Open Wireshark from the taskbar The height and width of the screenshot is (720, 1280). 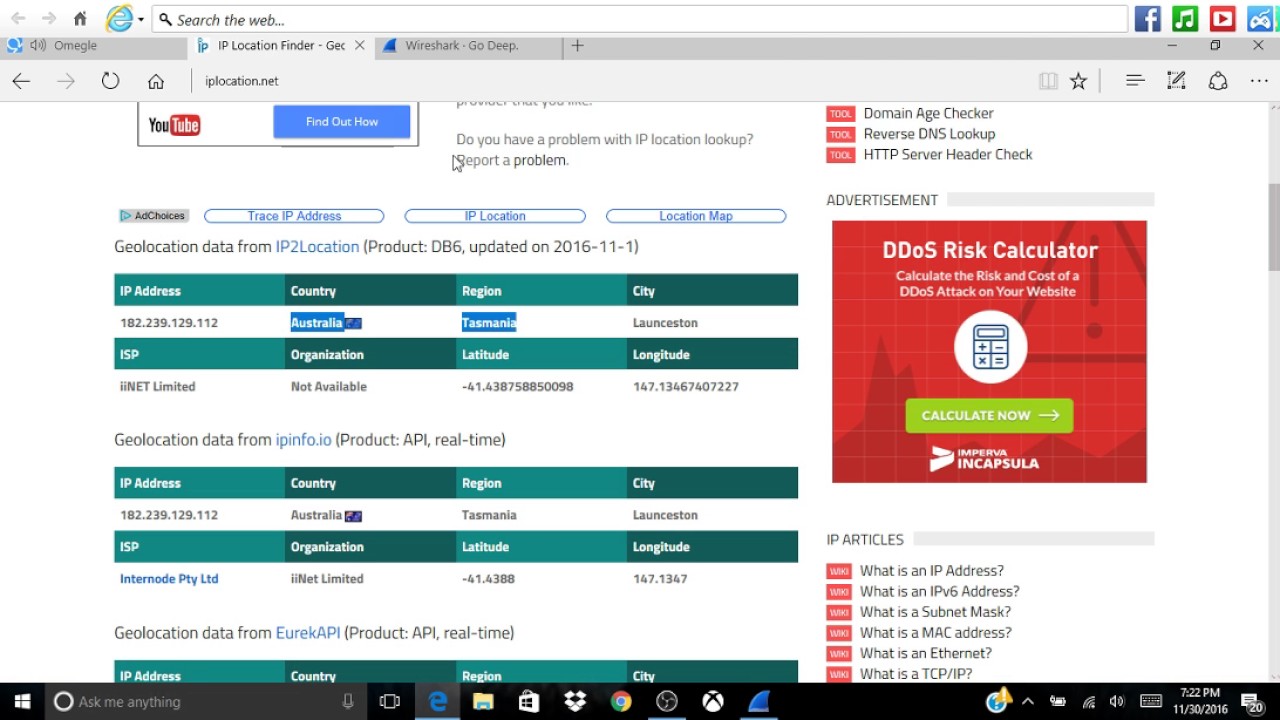click(x=759, y=702)
